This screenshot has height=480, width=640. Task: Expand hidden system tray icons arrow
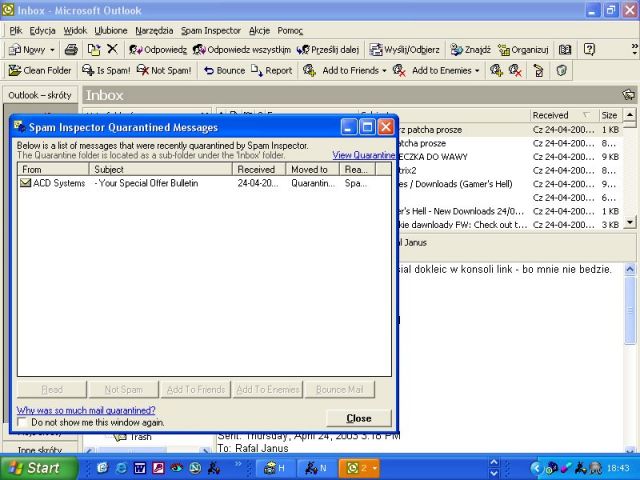[536, 468]
